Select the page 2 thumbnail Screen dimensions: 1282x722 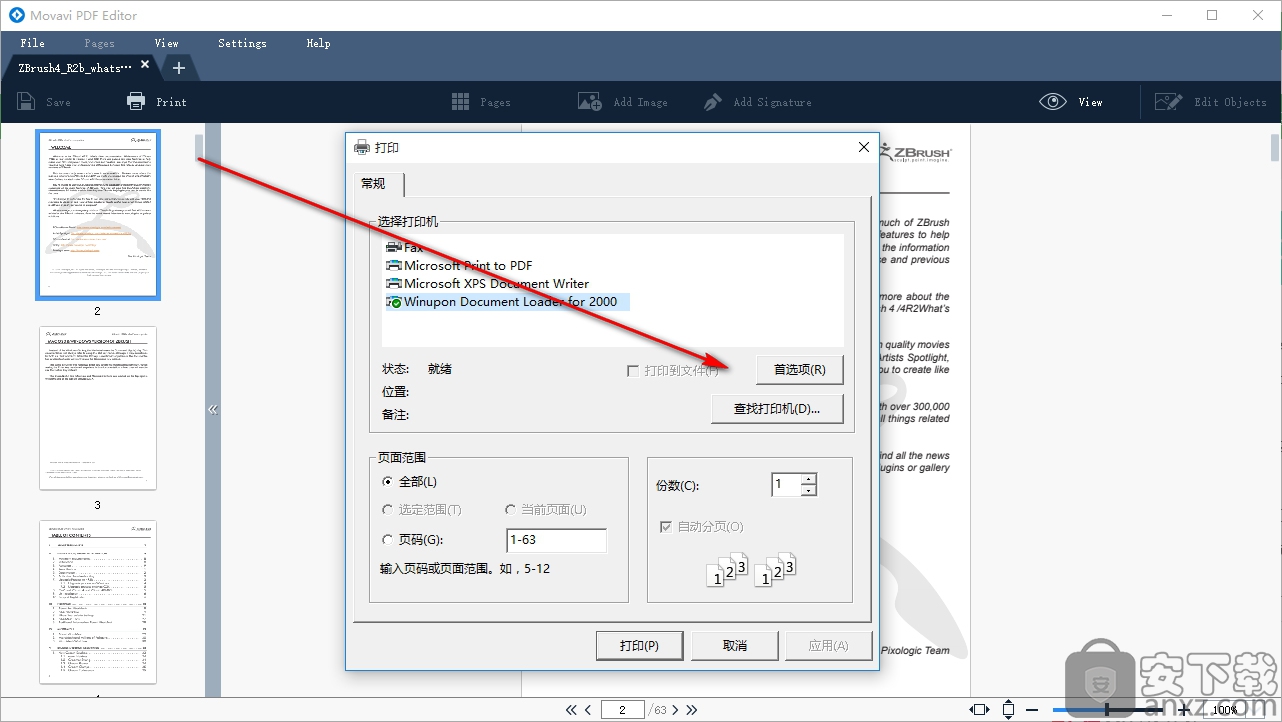pyautogui.click(x=98, y=214)
